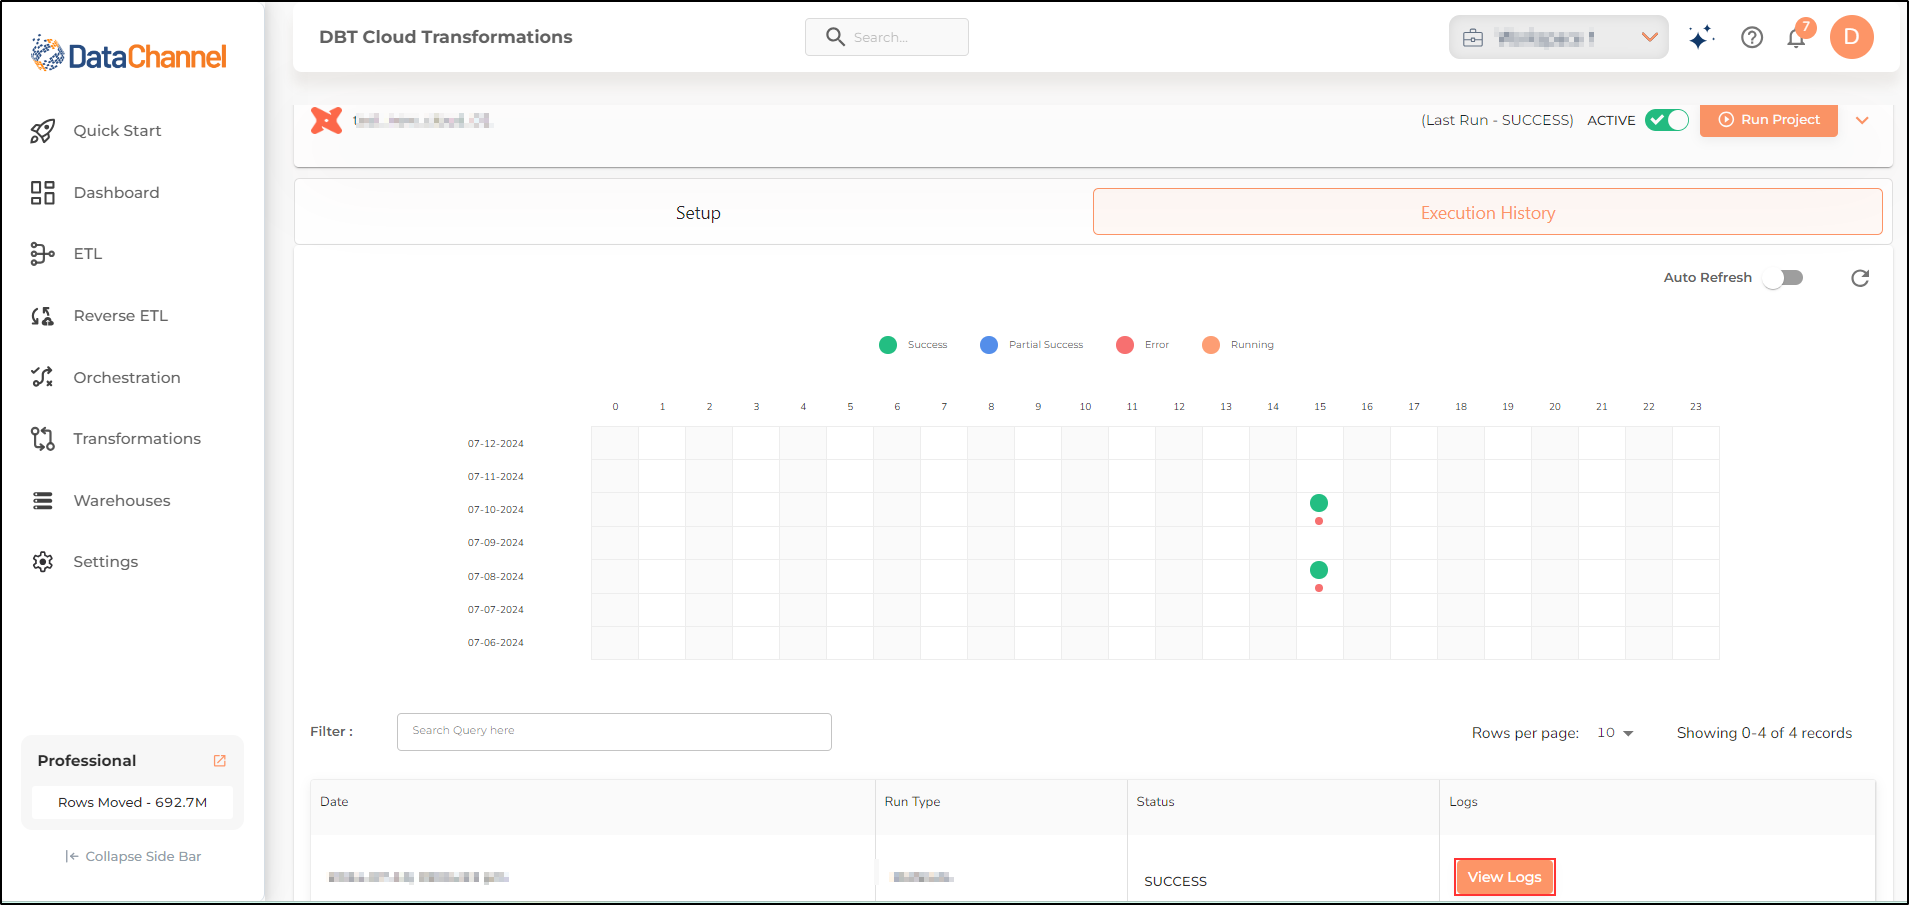Open the Dashboard grid icon
The height and width of the screenshot is (905, 1909).
click(42, 193)
